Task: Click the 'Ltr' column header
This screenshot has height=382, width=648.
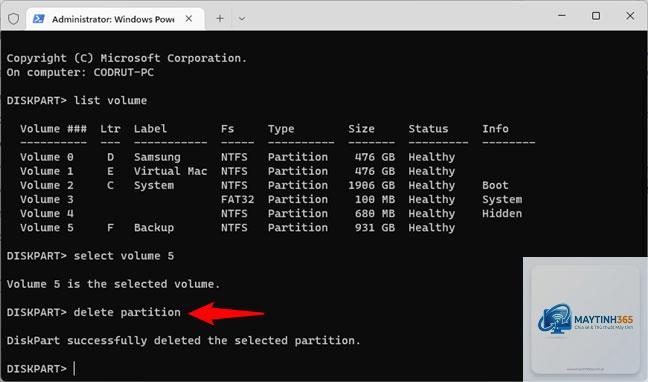Action: click(110, 129)
